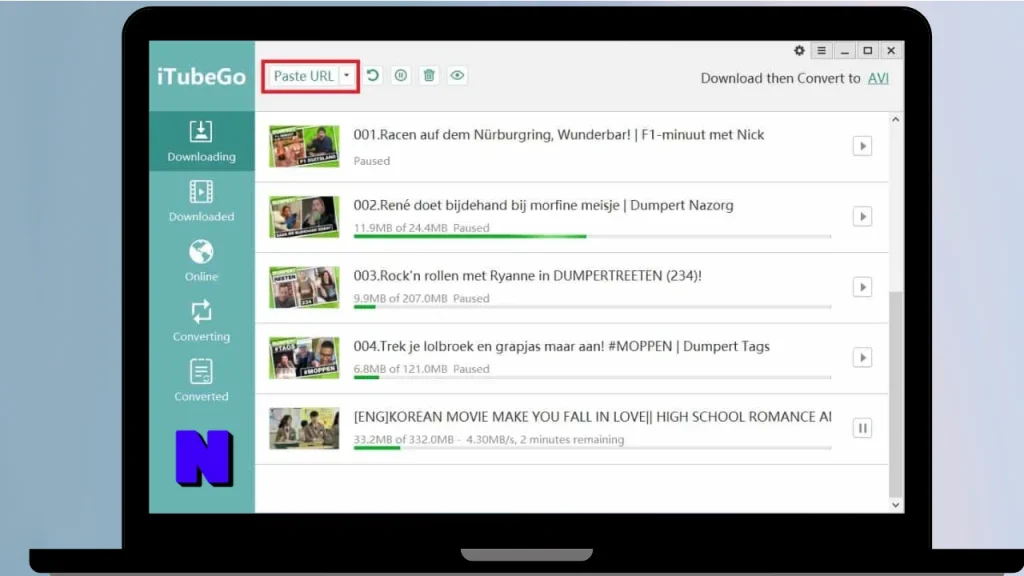Close the iTubeGo window
The image size is (1024, 576).
[891, 50]
